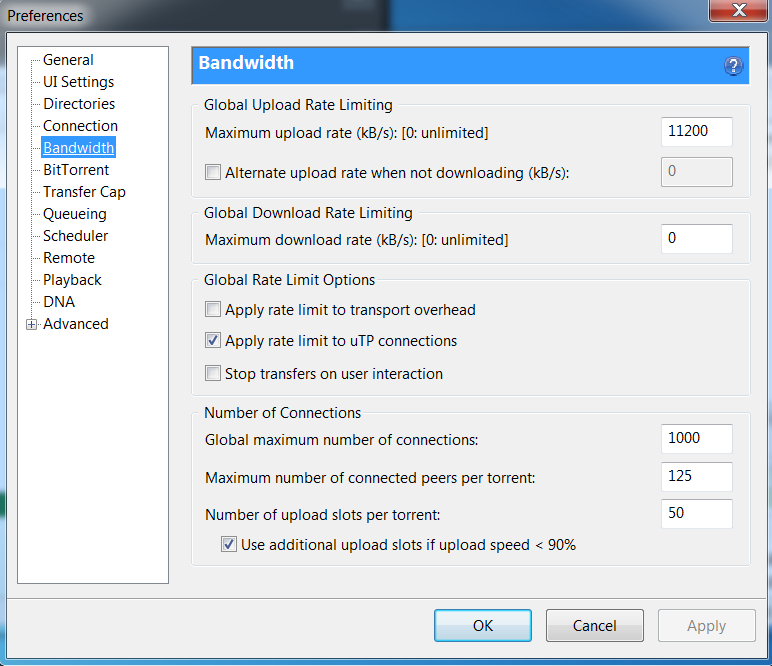The height and width of the screenshot is (666, 772).
Task: Uncheck Use additional upload slots option
Action: point(229,545)
